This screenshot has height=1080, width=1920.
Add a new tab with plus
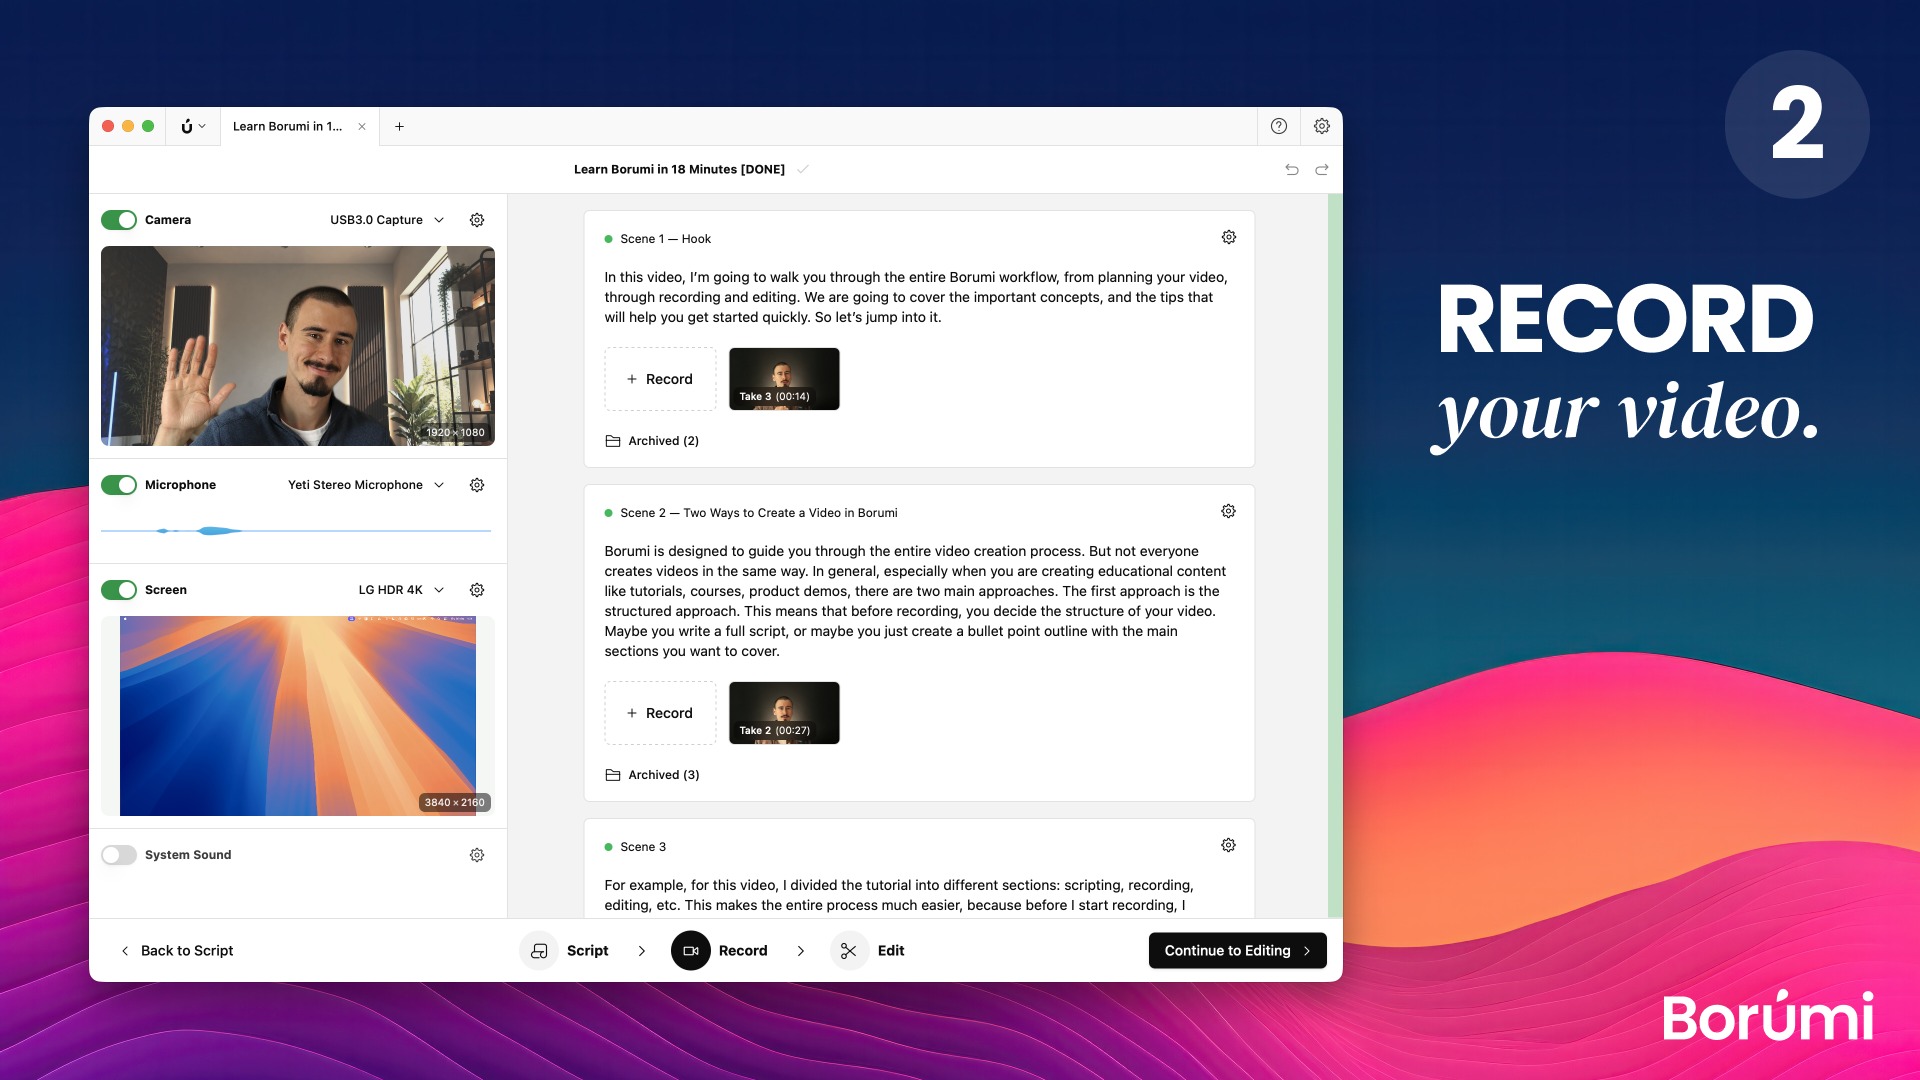(399, 126)
